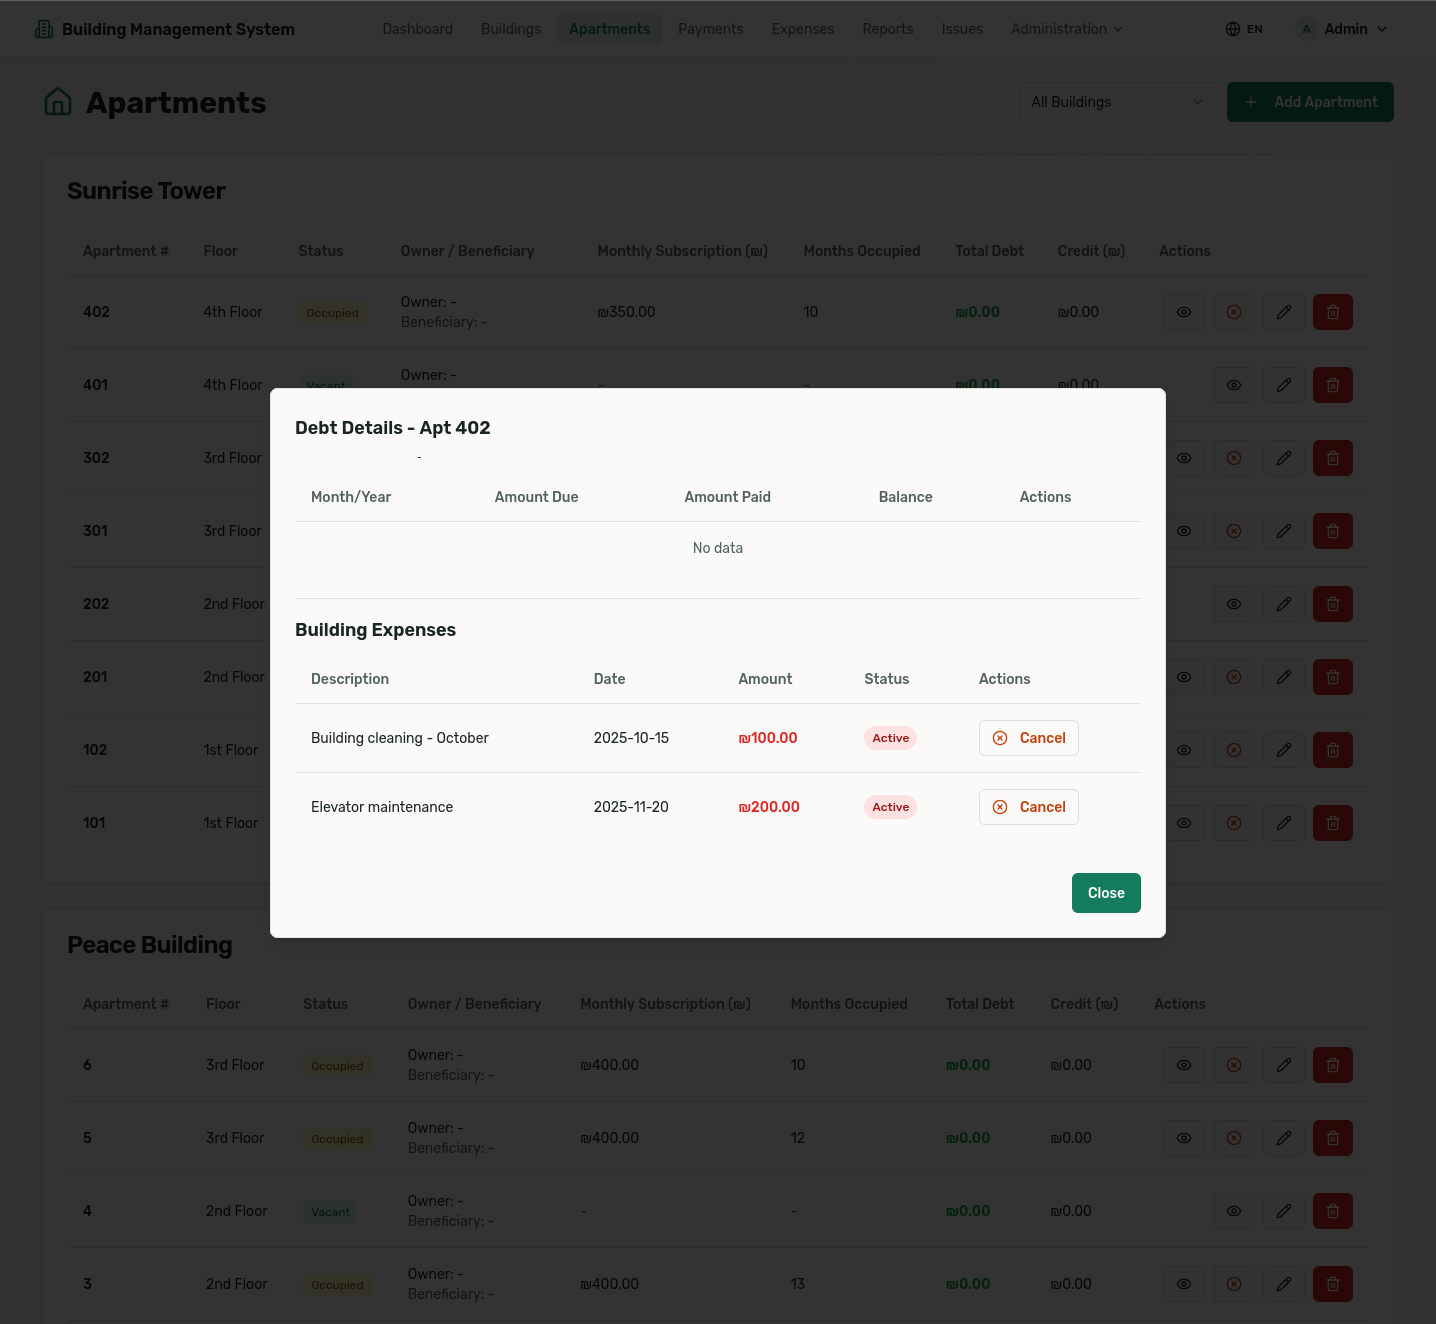Viewport: 1436px width, 1324px height.
Task: Click the building logo icon in header
Action: (x=44, y=29)
